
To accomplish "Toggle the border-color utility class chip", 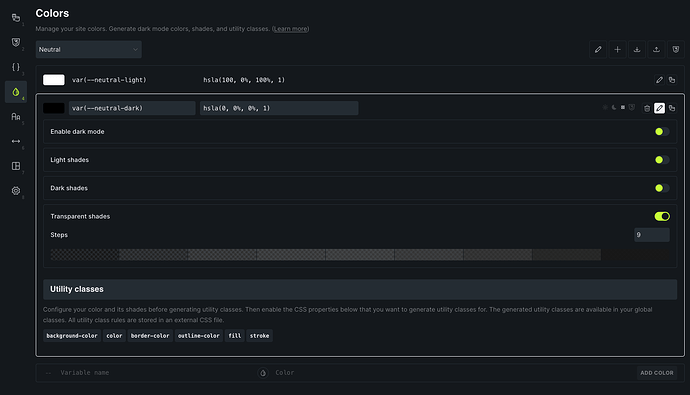I will pos(150,336).
